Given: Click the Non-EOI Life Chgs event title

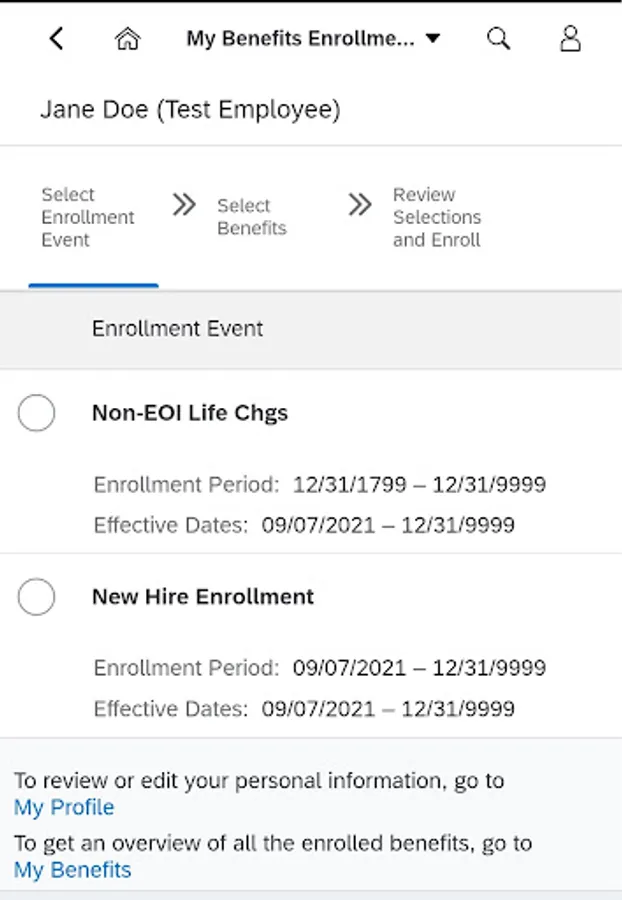Looking at the screenshot, I should point(190,413).
